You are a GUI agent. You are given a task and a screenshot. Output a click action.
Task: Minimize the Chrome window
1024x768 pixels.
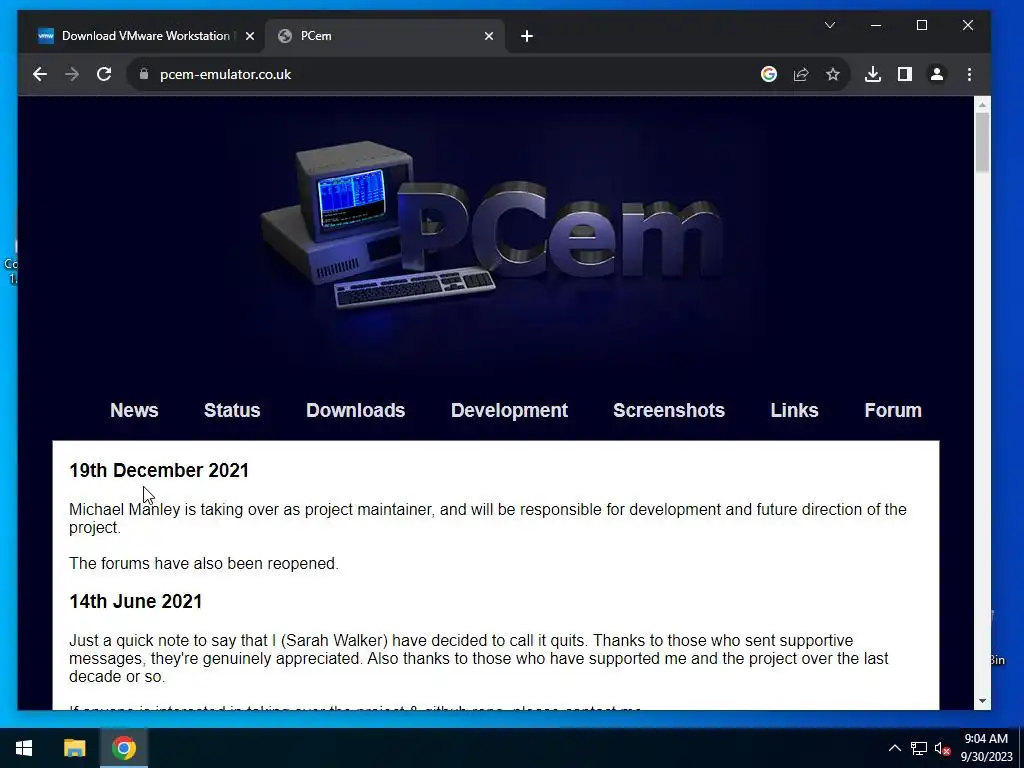point(876,25)
